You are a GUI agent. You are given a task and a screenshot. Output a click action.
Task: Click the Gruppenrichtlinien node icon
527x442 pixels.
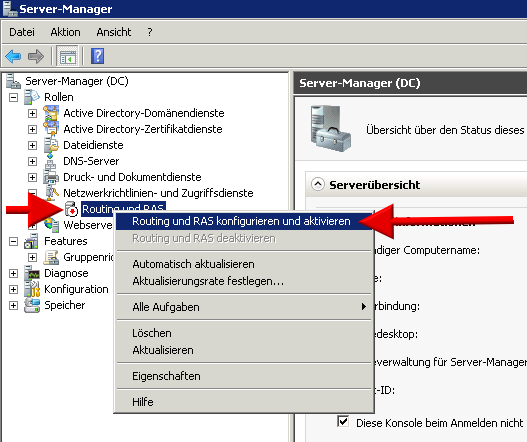click(51, 257)
